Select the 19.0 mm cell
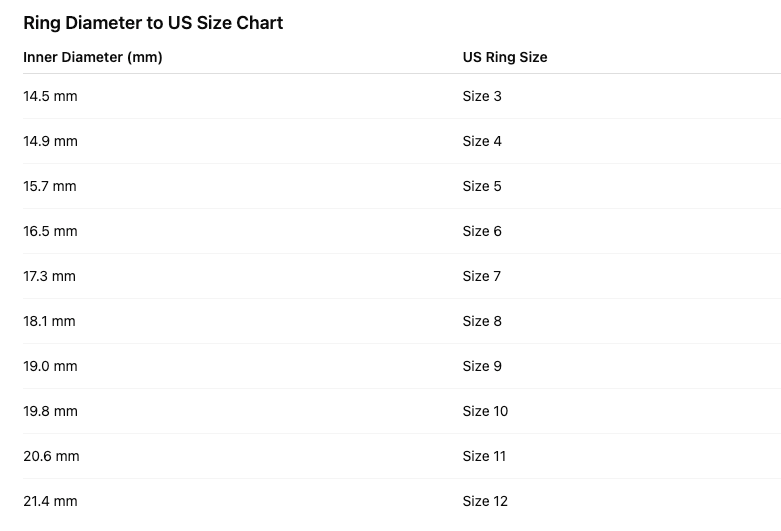The image size is (781, 531). 50,366
